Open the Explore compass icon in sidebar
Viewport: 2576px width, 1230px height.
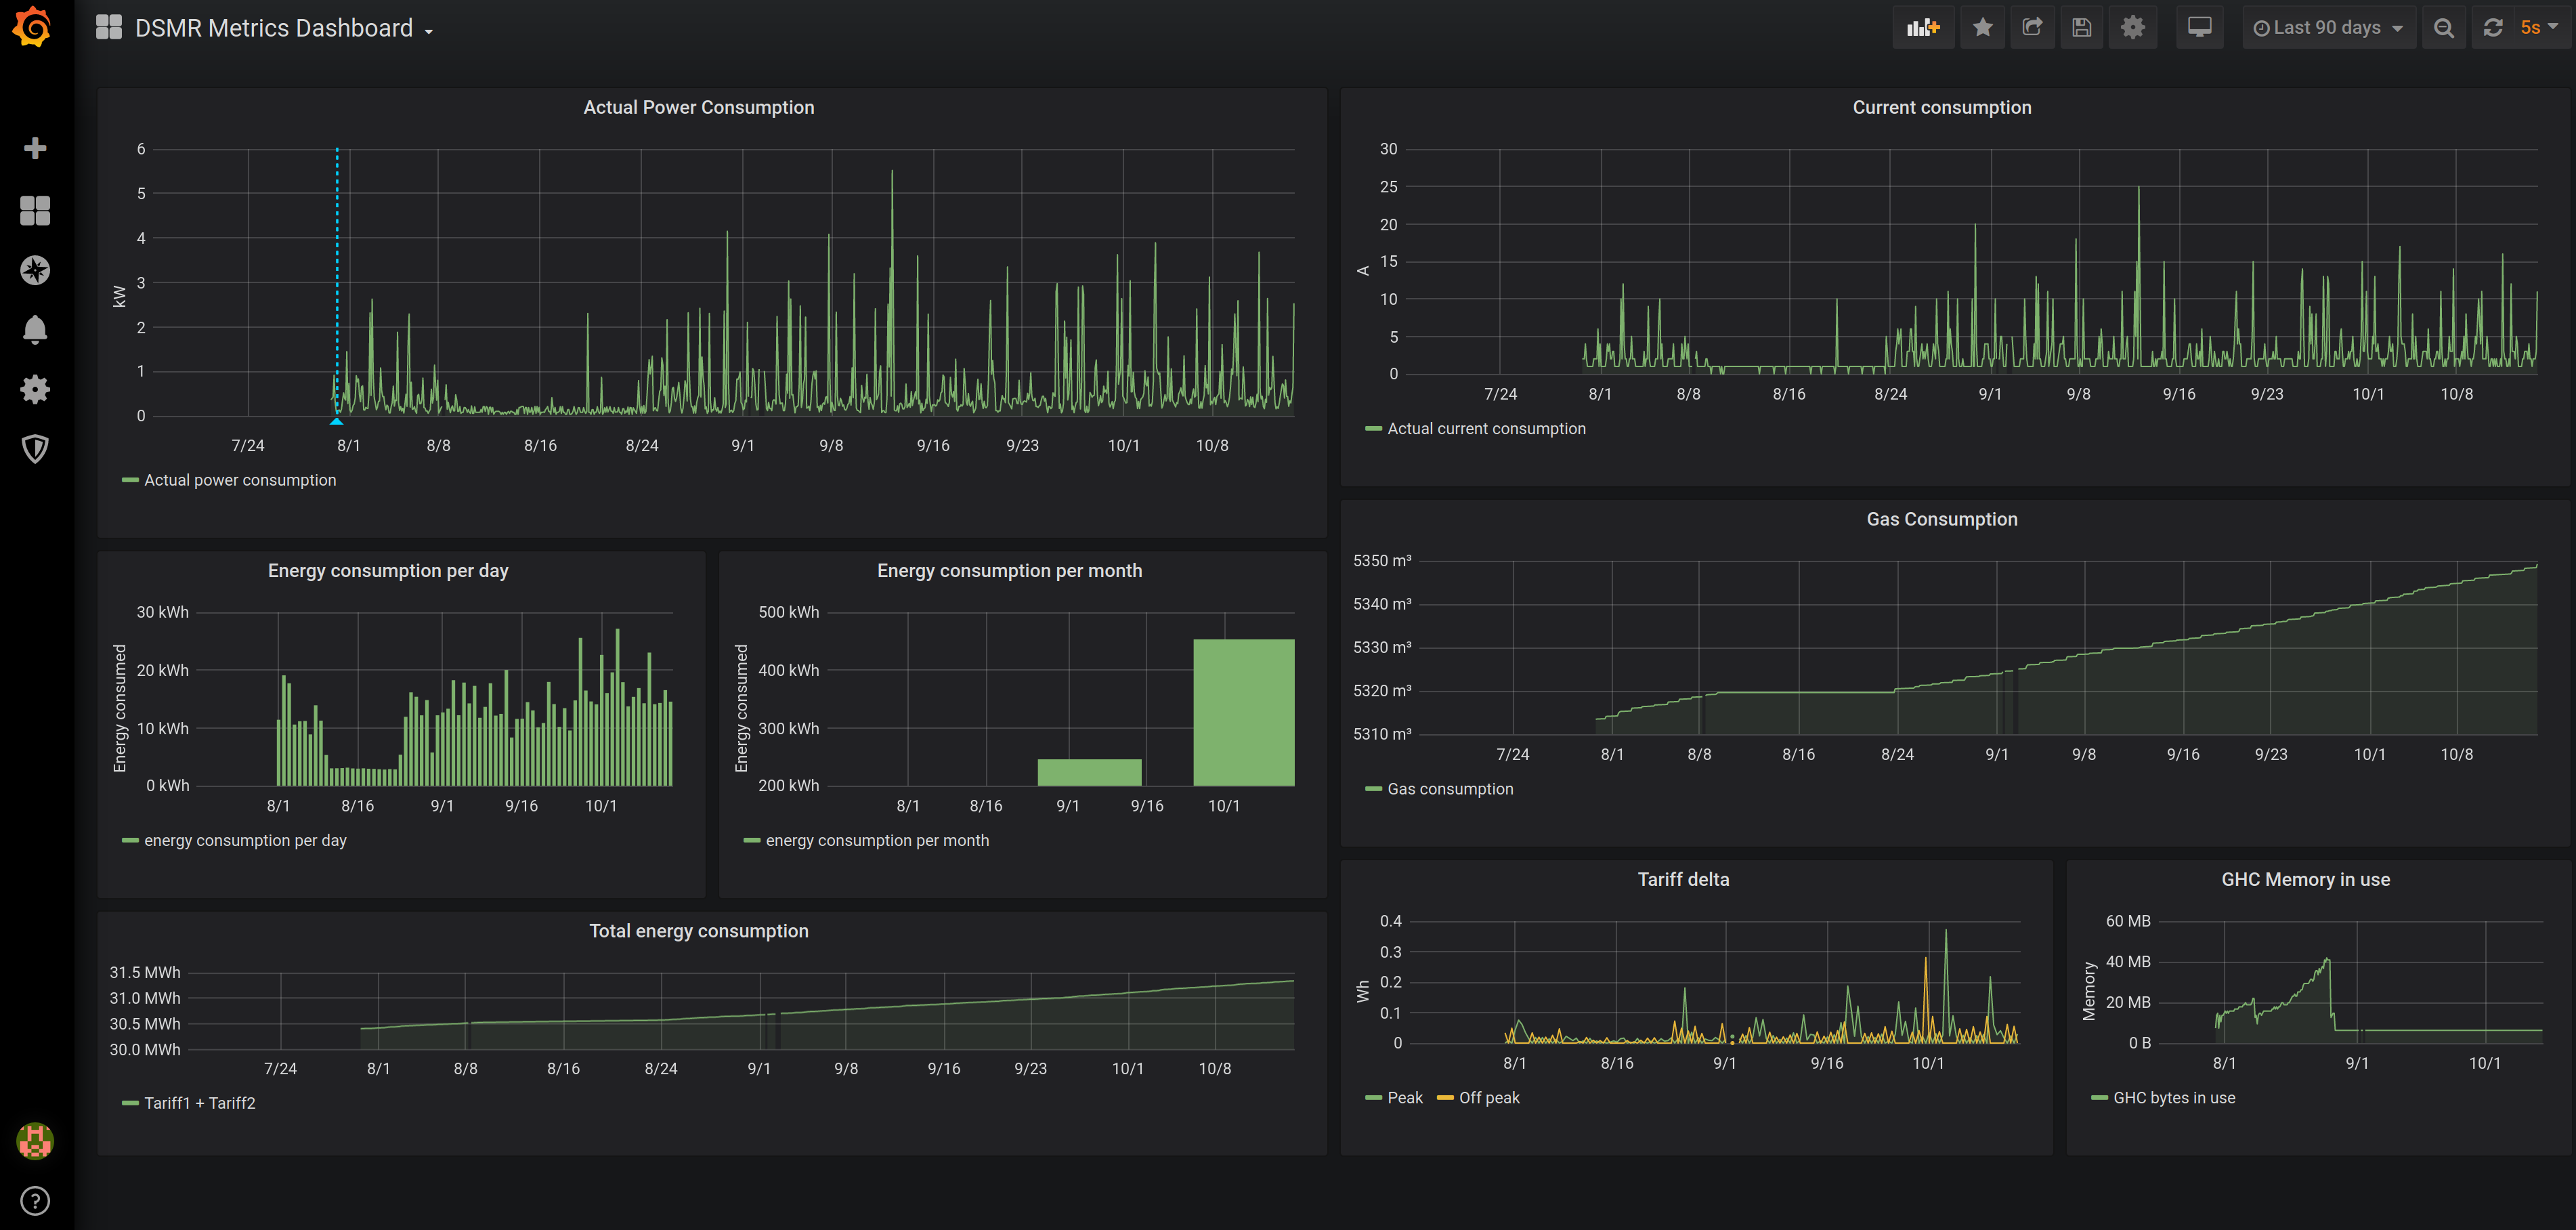pos(35,270)
